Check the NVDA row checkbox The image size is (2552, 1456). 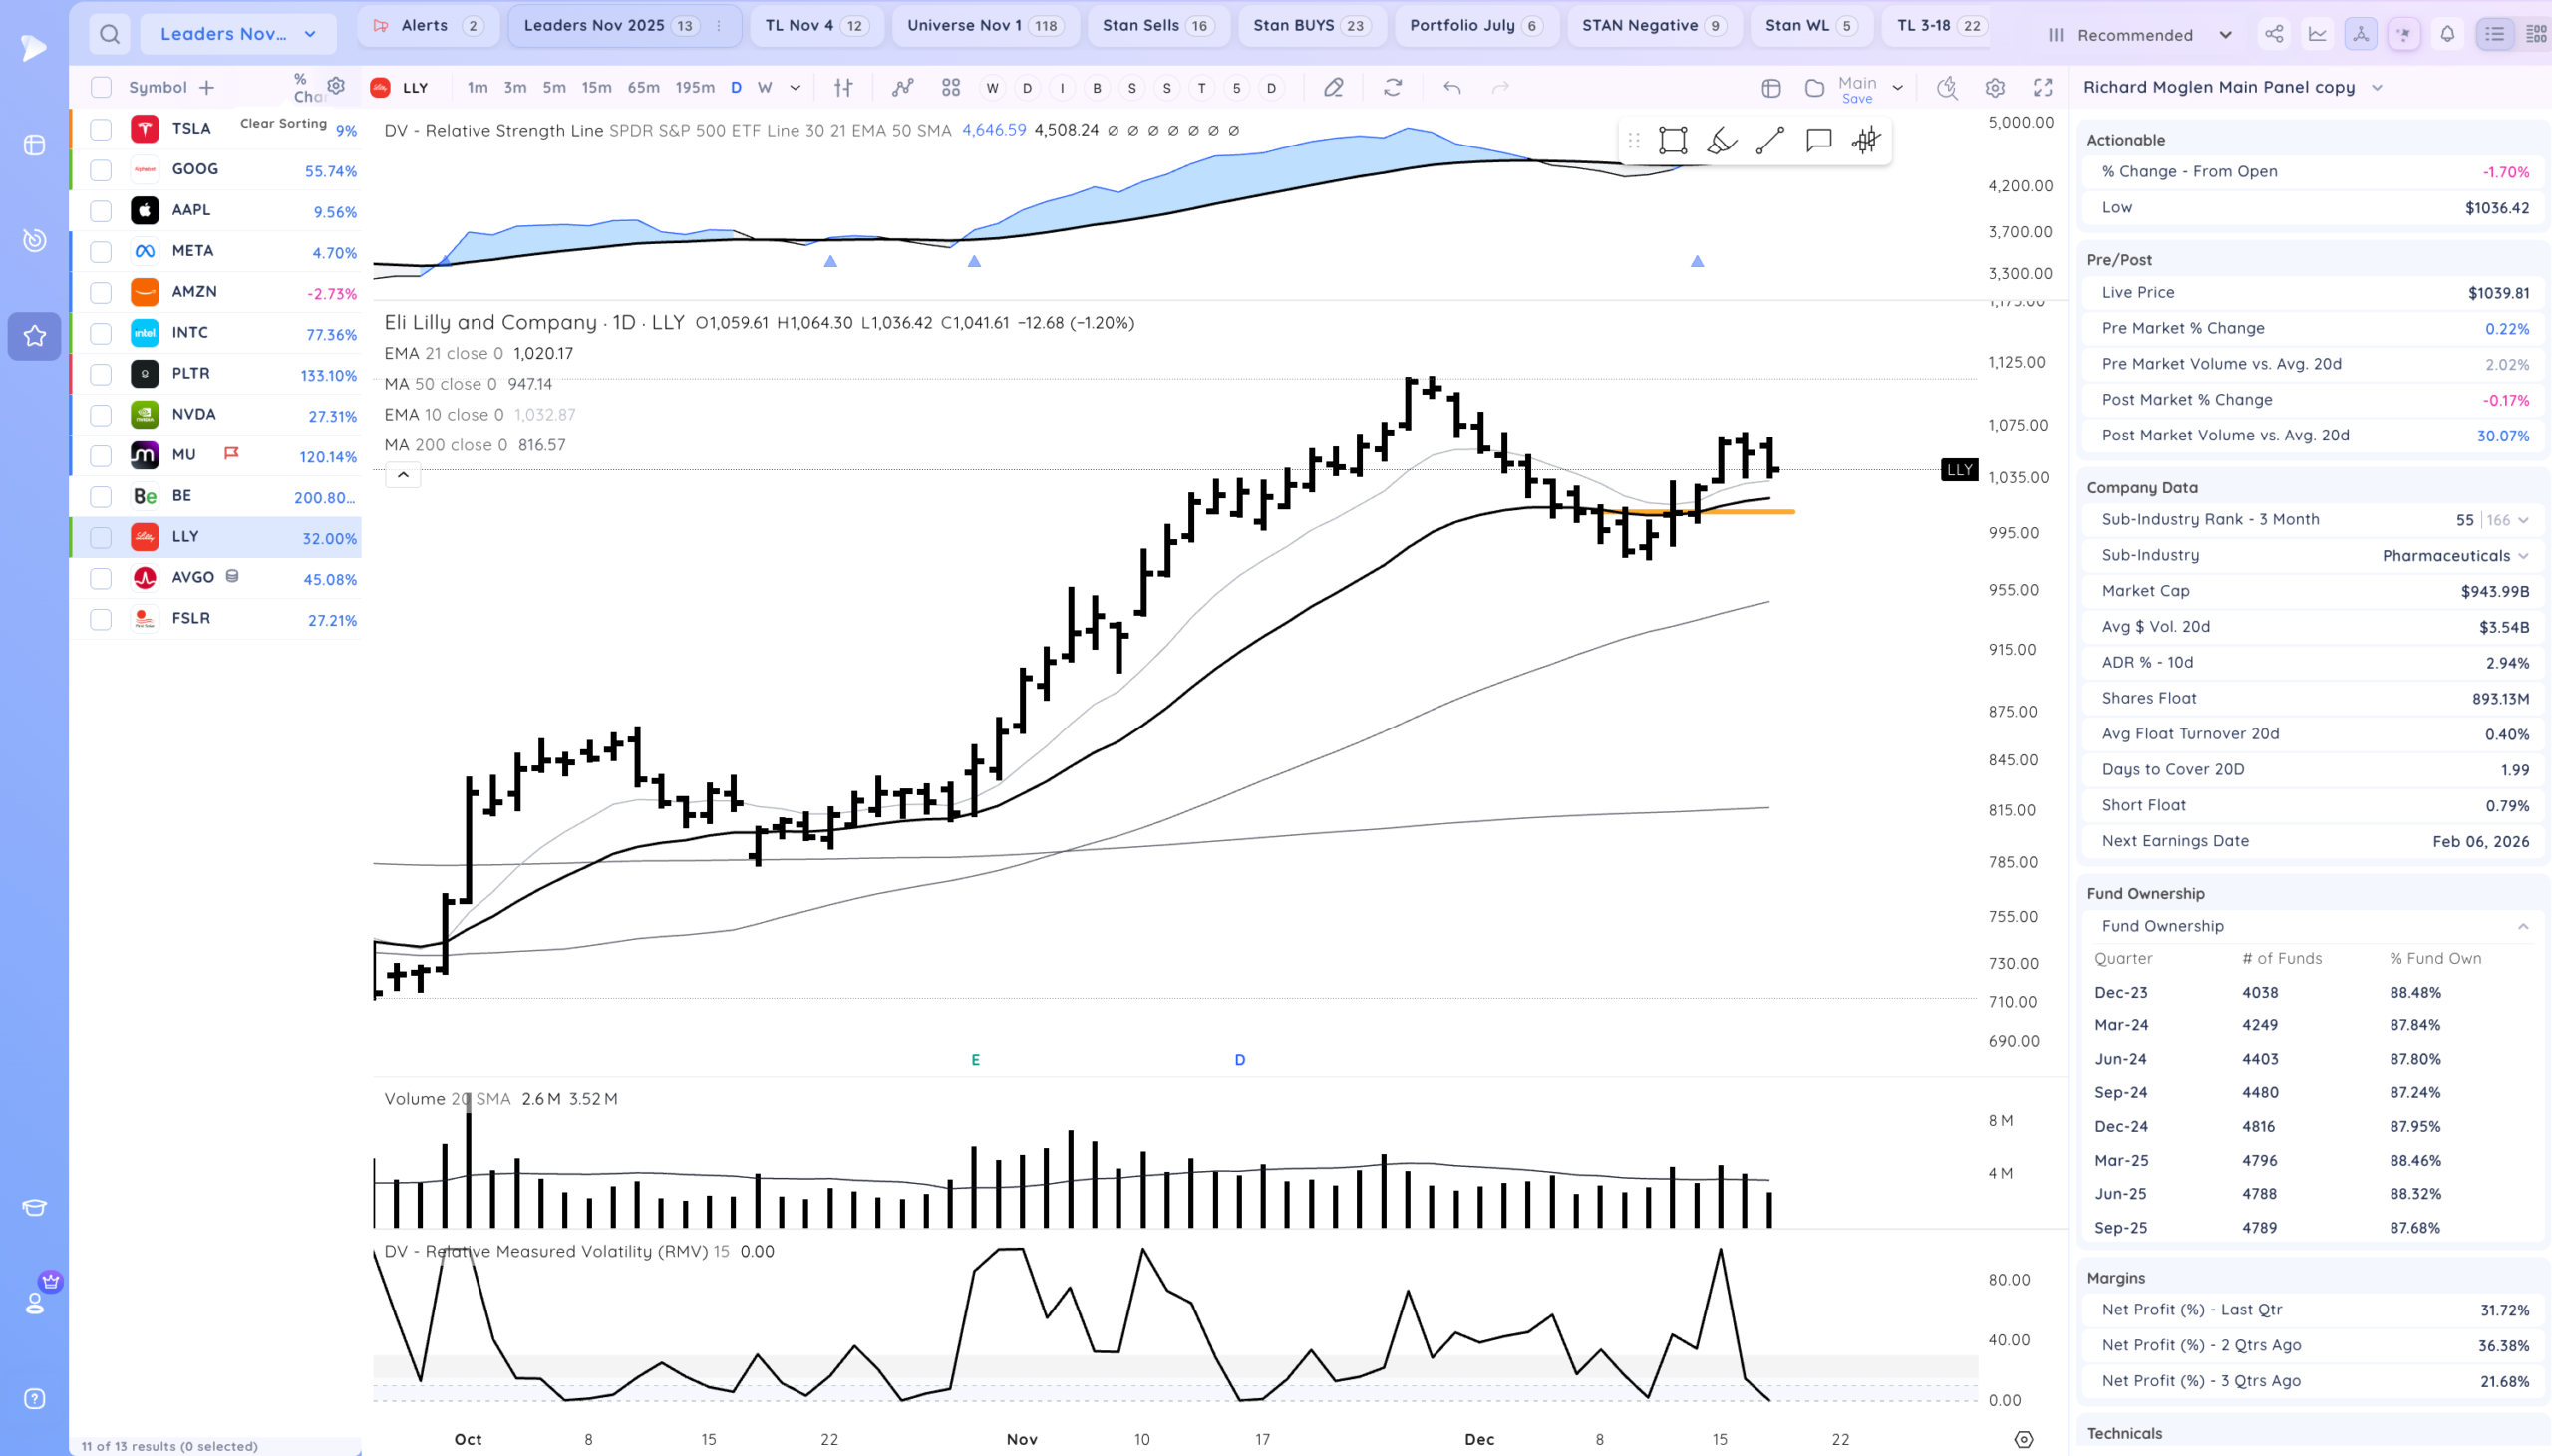(101, 415)
